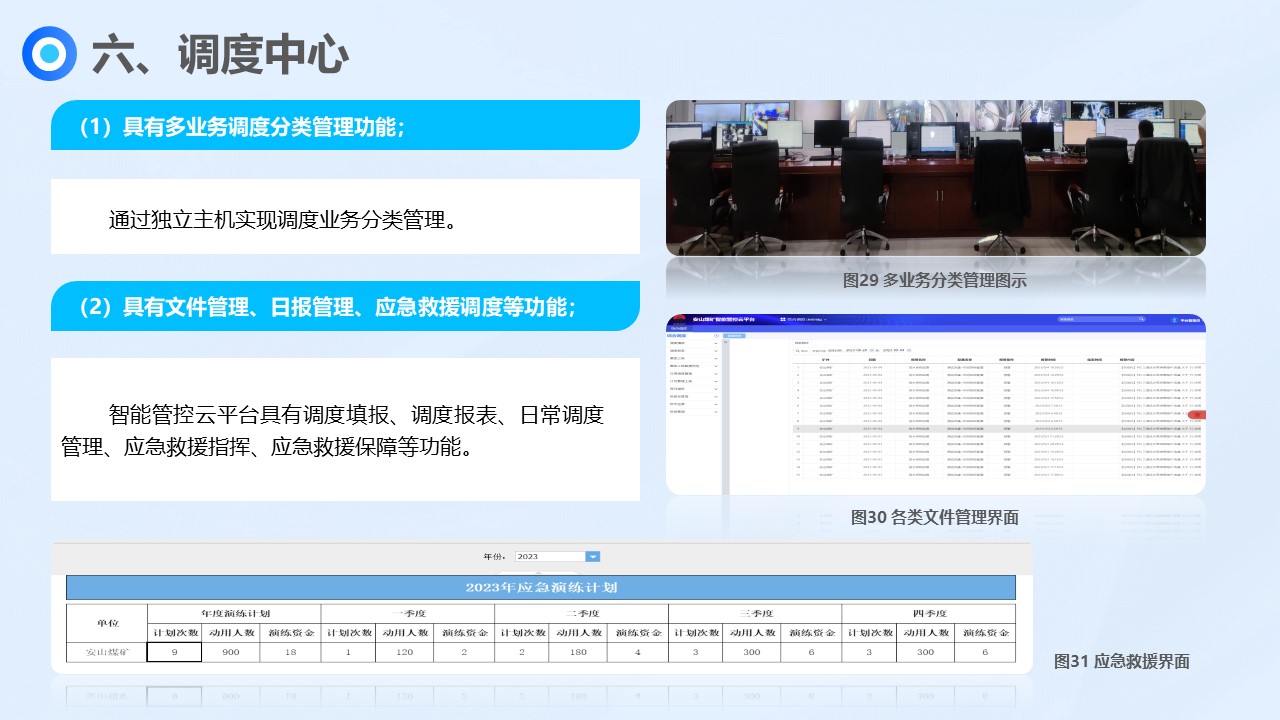
Task: Click the 2023年应急演练计划 table title bar
Action: coord(541,587)
